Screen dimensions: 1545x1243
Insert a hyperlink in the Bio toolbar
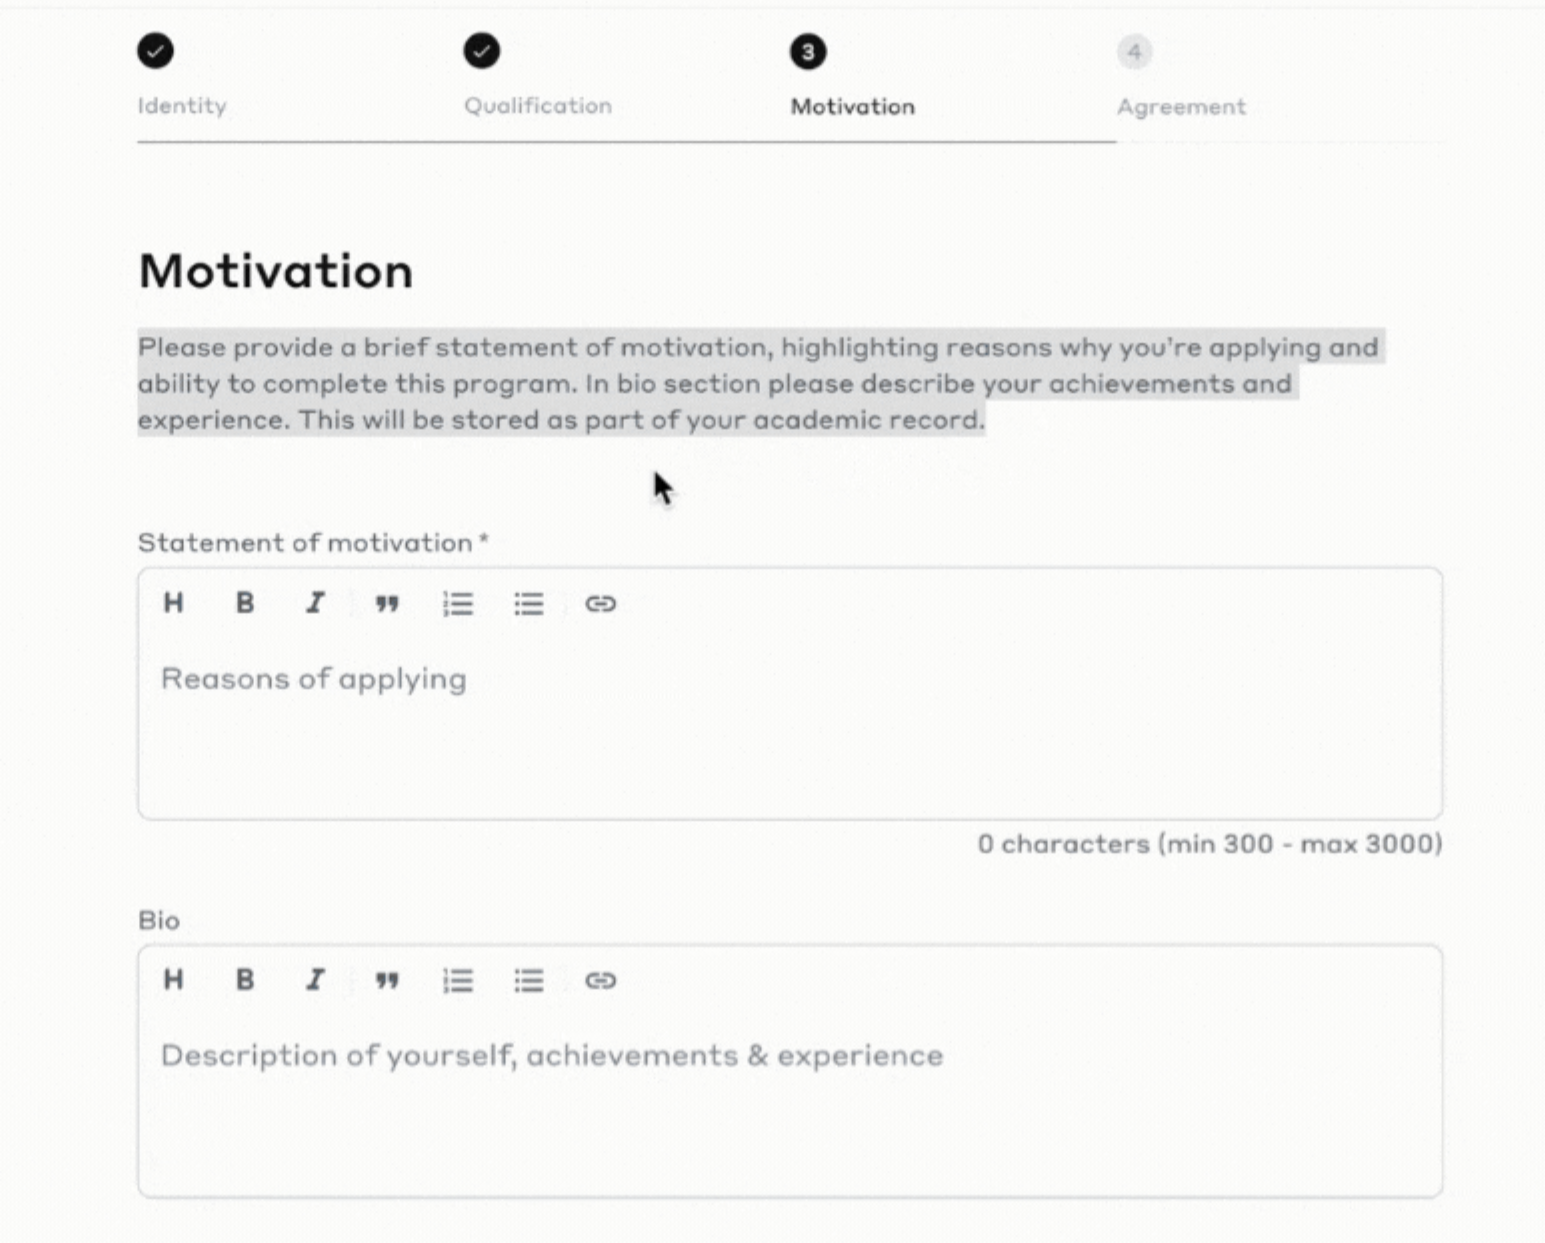point(601,980)
